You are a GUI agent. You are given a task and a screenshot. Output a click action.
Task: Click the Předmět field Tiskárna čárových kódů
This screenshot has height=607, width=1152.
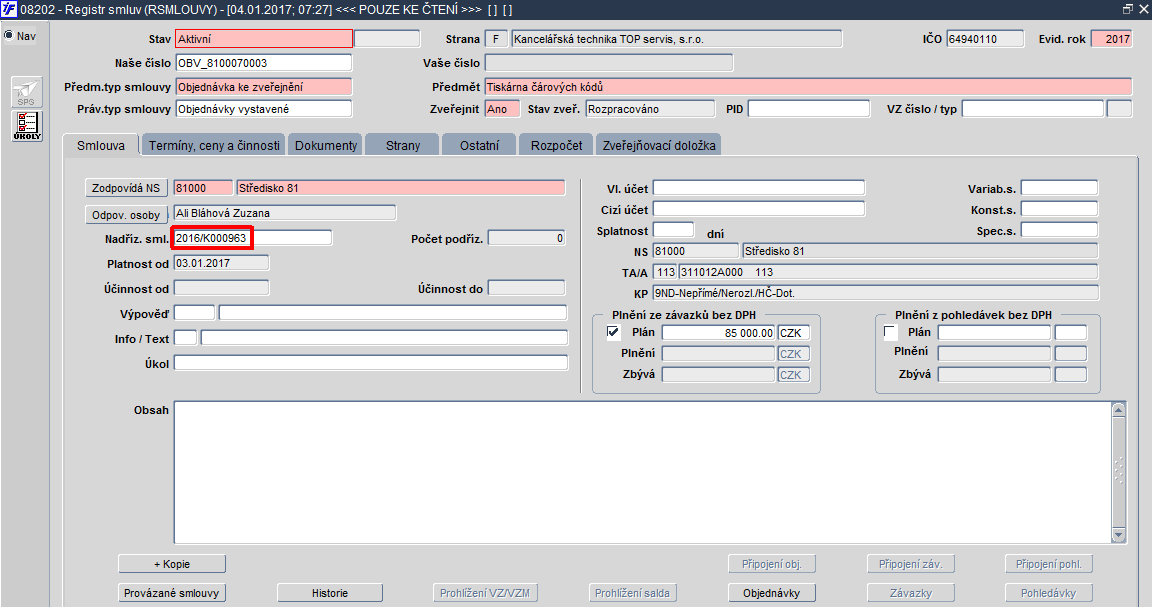(808, 87)
